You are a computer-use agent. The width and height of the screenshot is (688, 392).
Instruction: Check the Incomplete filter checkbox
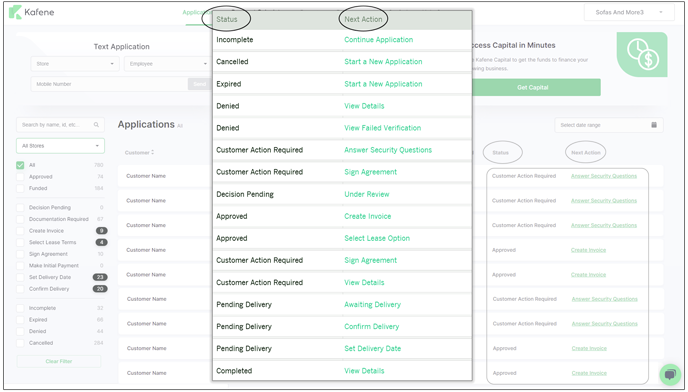coord(20,308)
